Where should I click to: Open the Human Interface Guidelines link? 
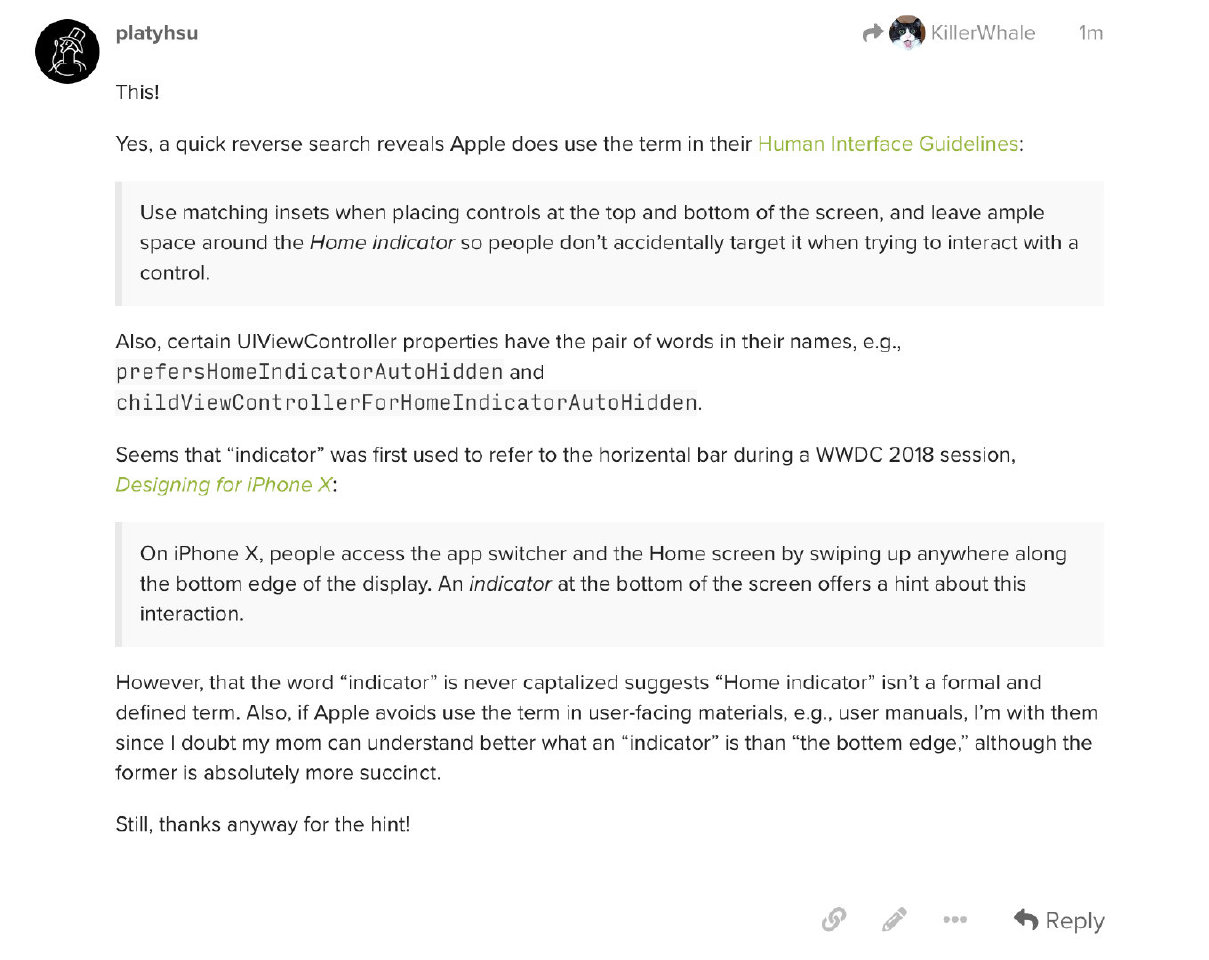pyautogui.click(x=888, y=144)
